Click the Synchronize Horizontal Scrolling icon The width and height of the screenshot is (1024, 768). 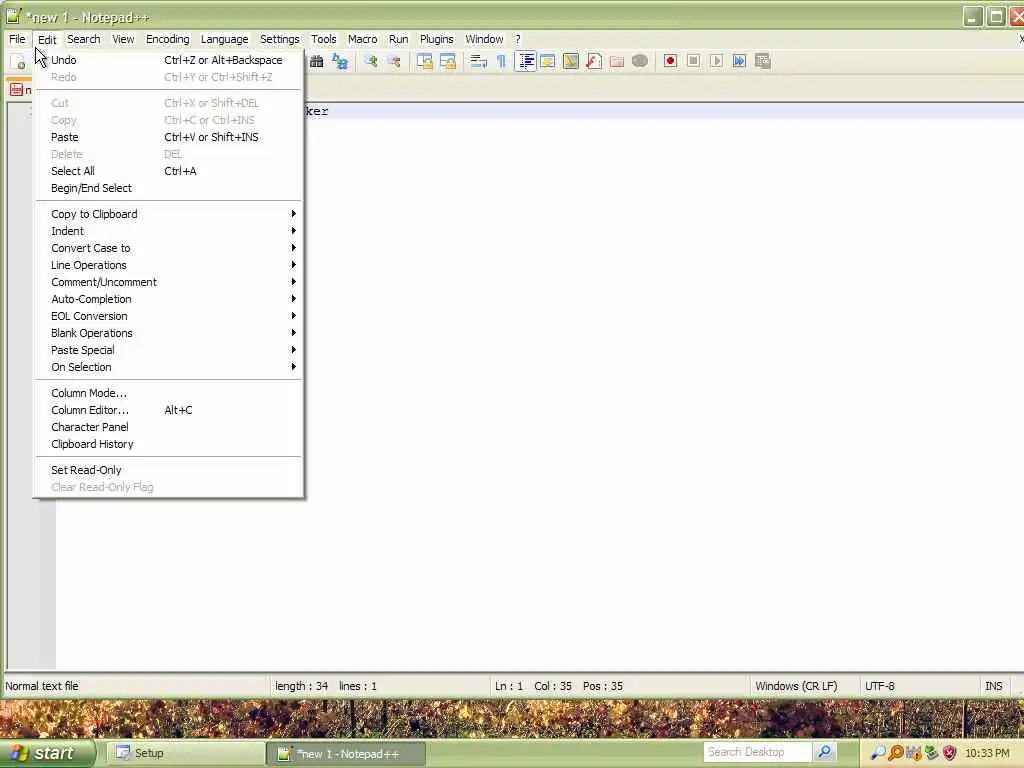point(448,61)
